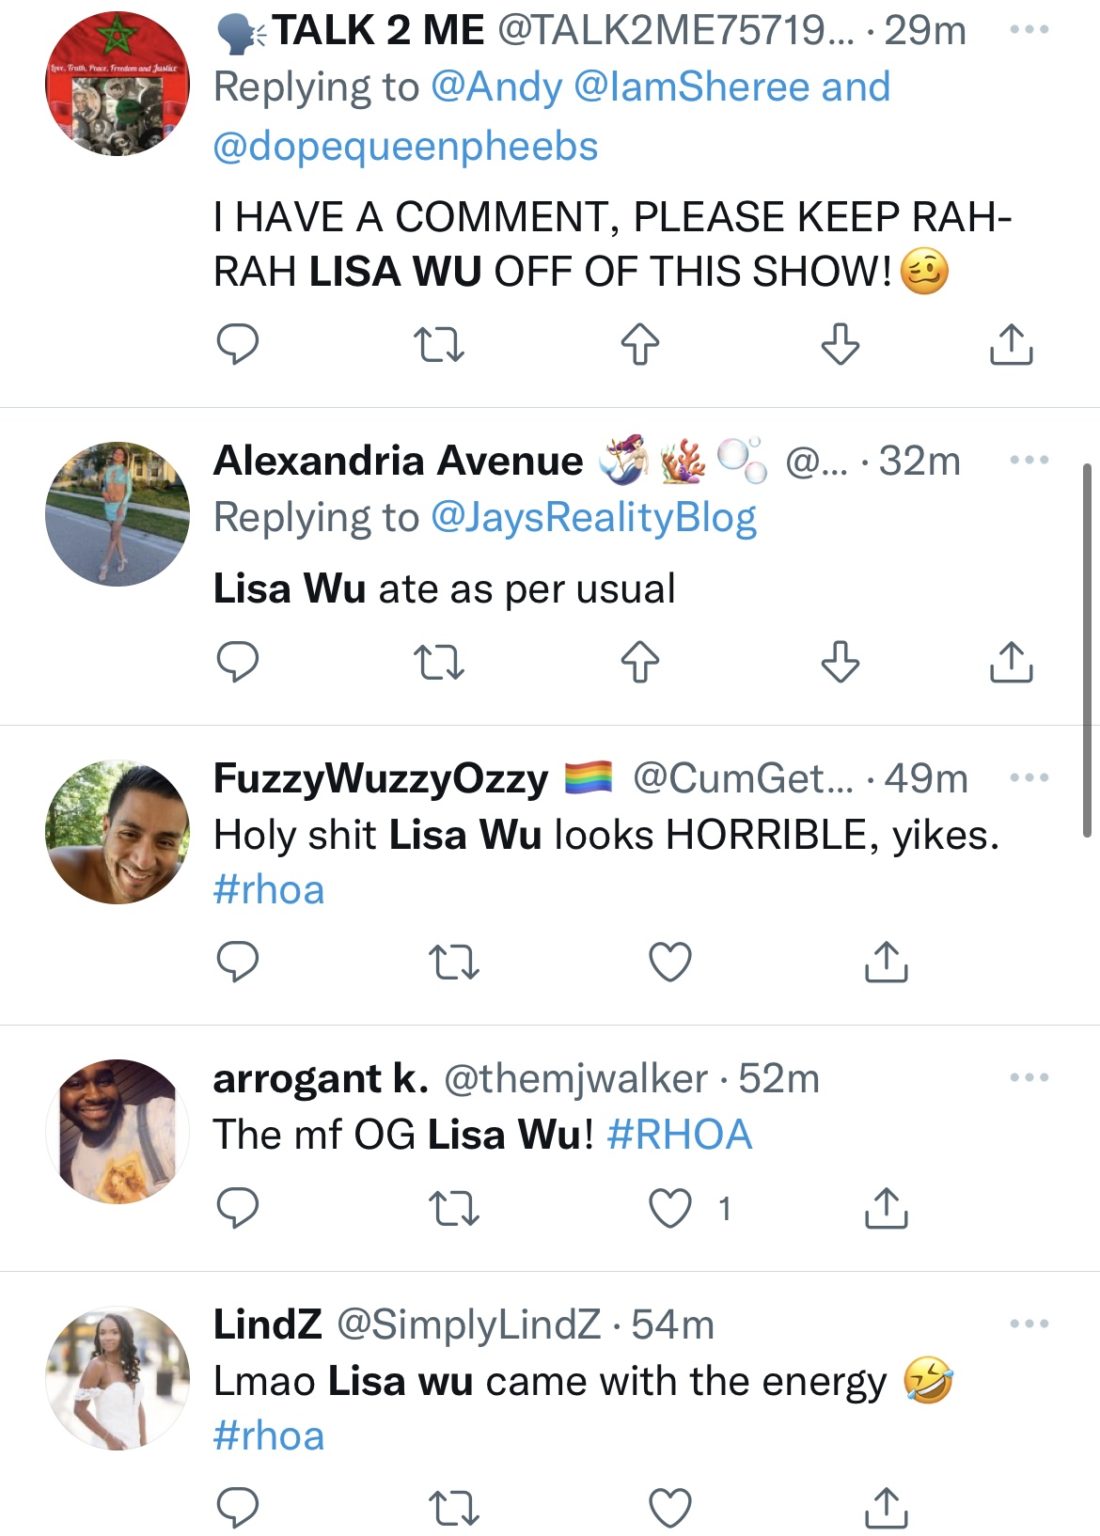The width and height of the screenshot is (1100, 1536).
Task: Open the share icon under LindZ's tweet
Action: (x=887, y=1504)
